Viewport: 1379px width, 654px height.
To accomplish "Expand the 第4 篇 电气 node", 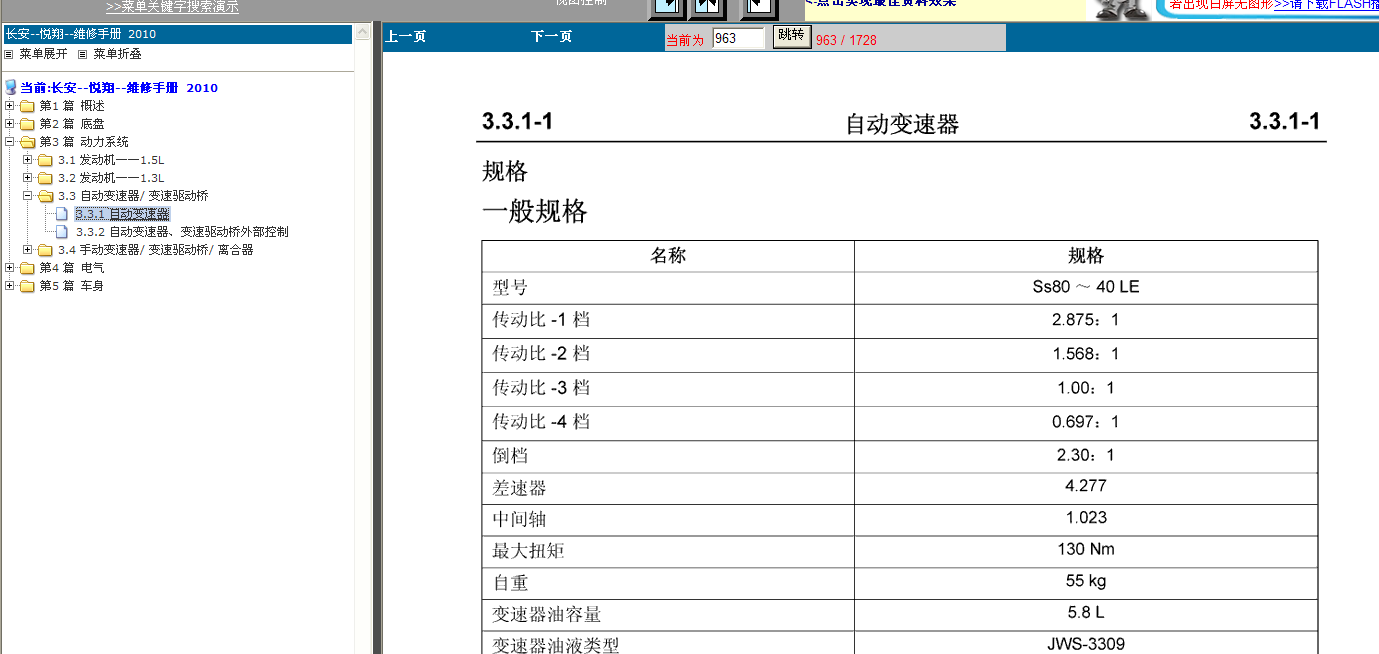I will (x=10, y=268).
